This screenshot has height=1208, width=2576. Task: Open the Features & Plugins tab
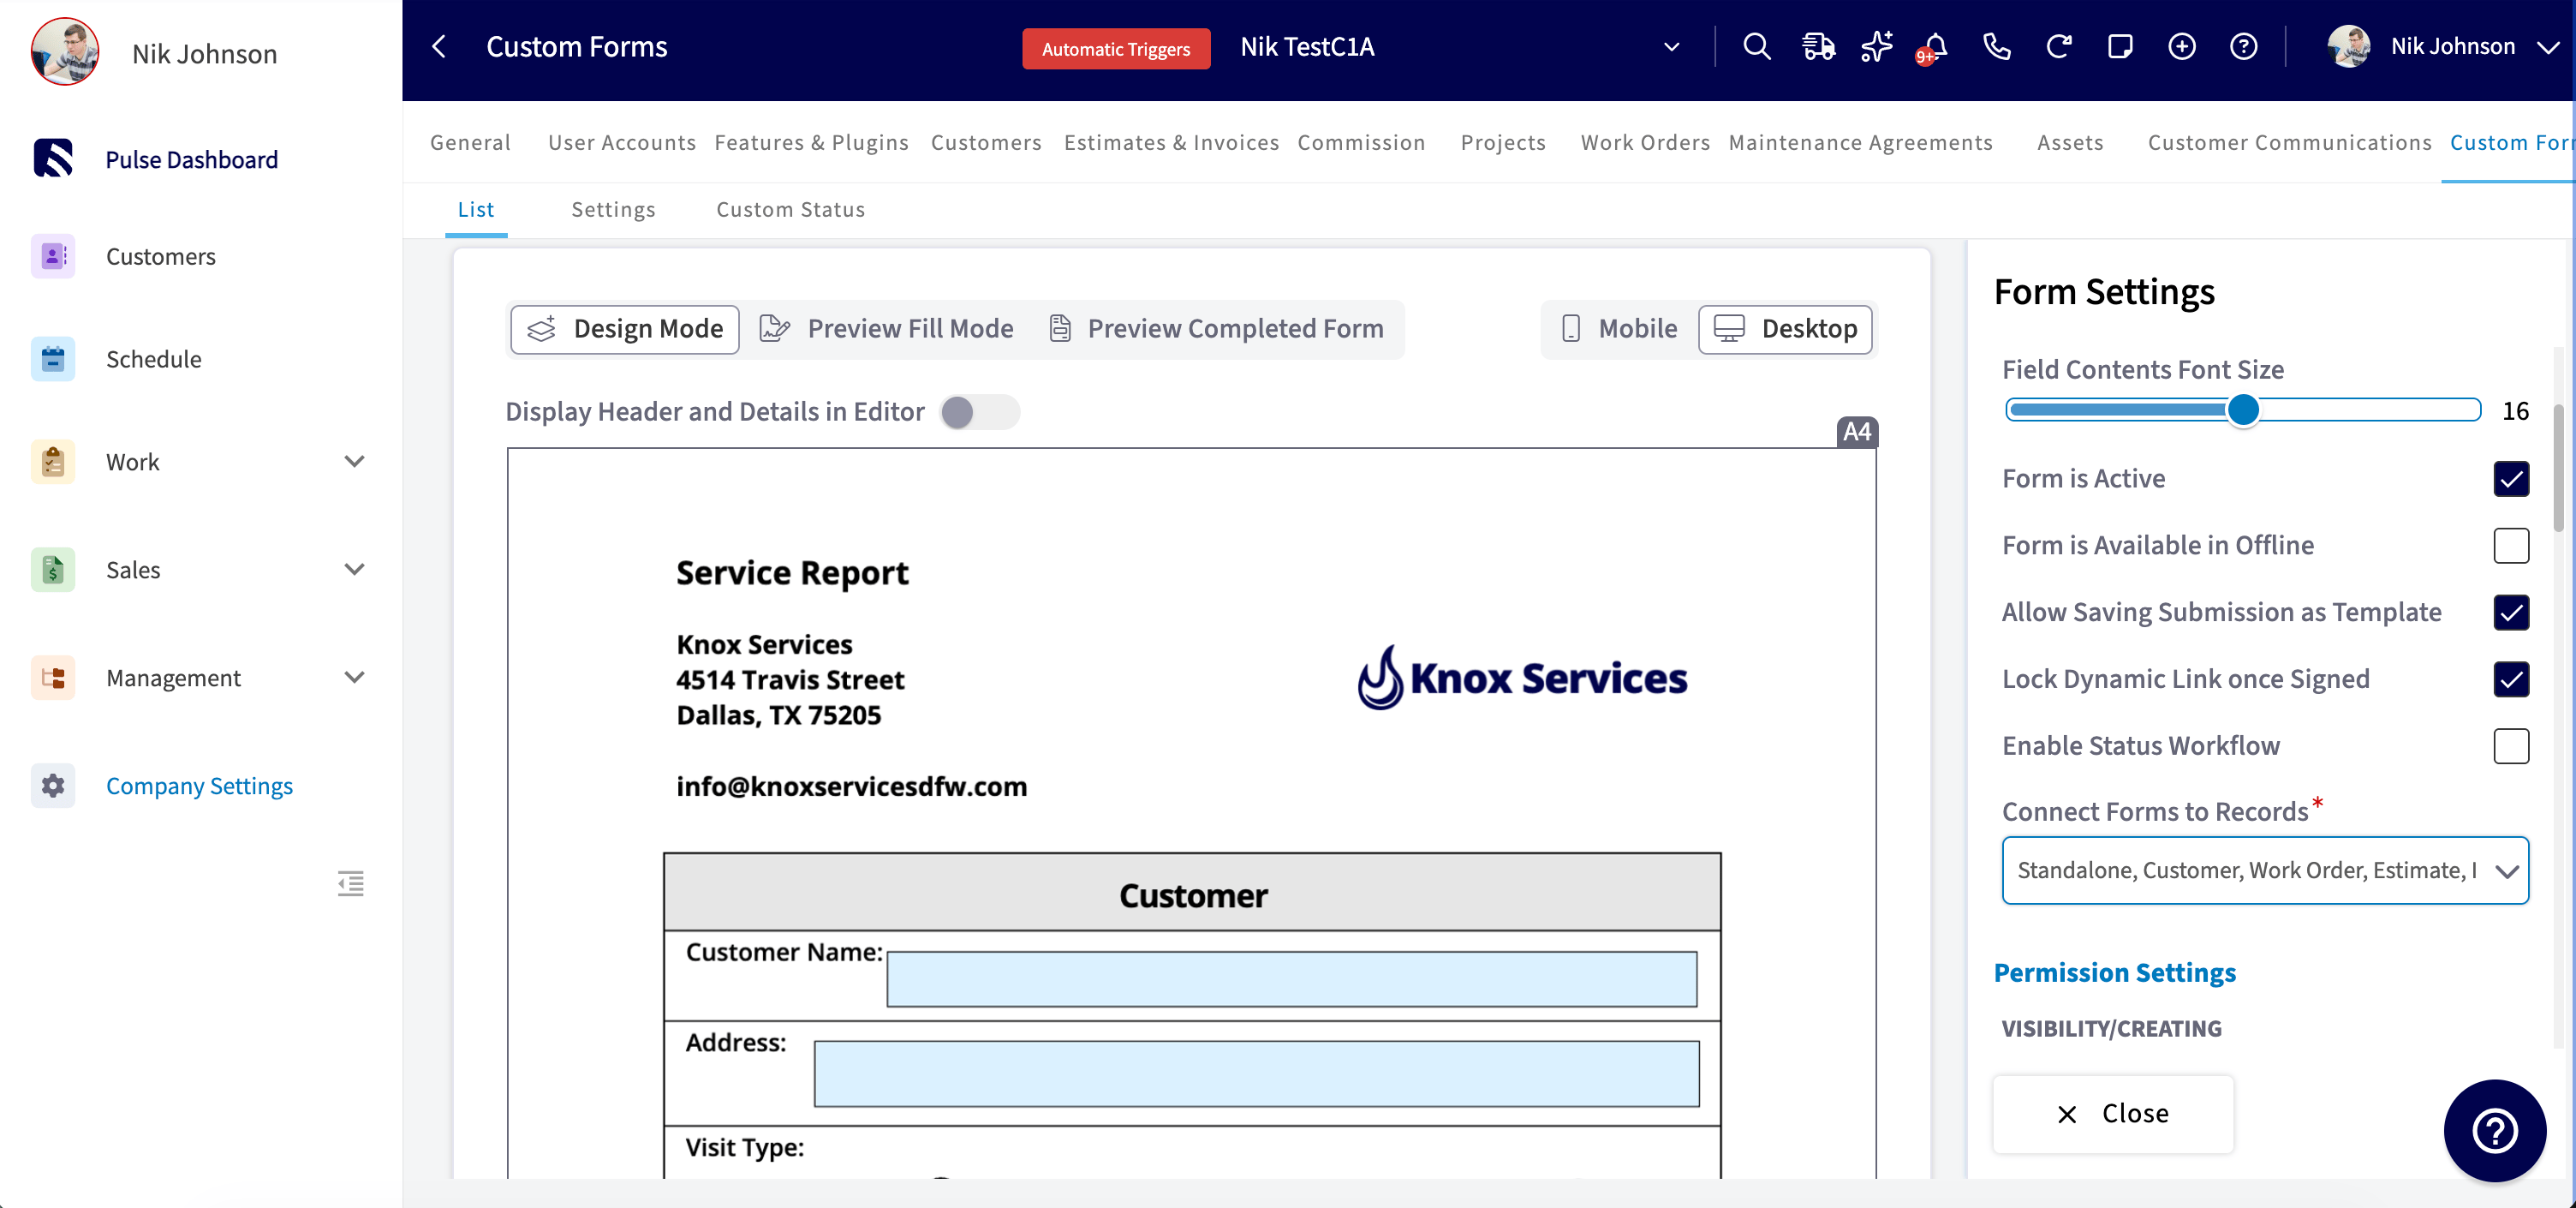pyautogui.click(x=811, y=143)
